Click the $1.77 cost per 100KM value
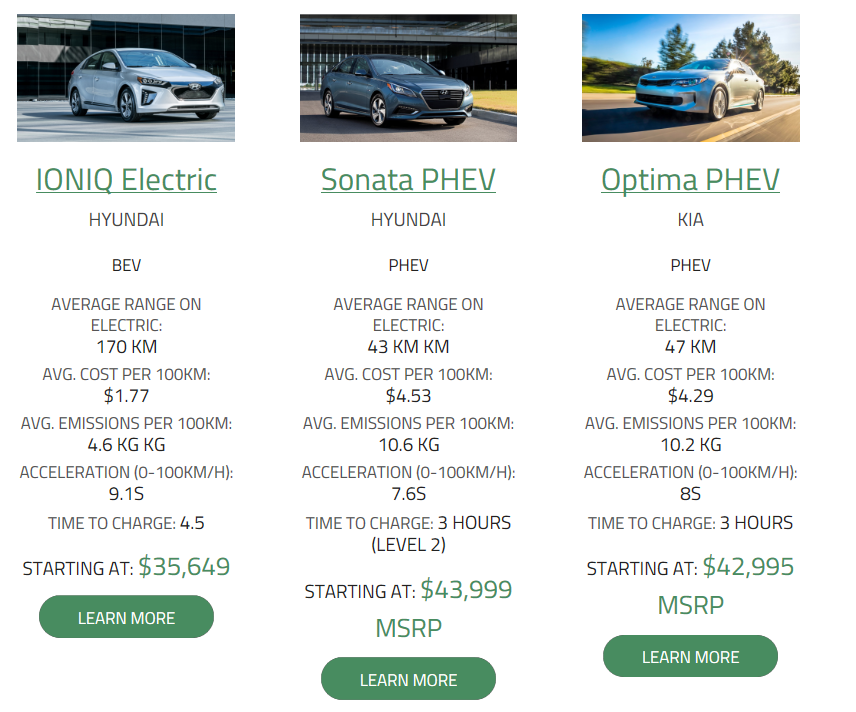Image resolution: width=856 pixels, height=712 pixels. [126, 396]
